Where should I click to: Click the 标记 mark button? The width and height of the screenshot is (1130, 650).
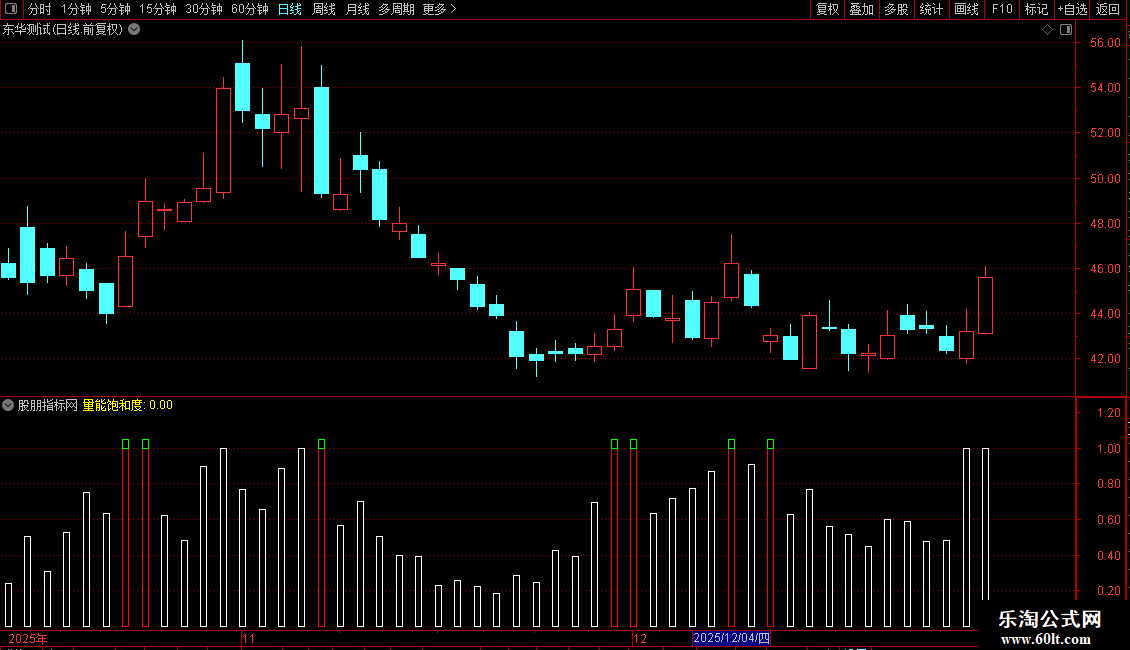[1036, 9]
